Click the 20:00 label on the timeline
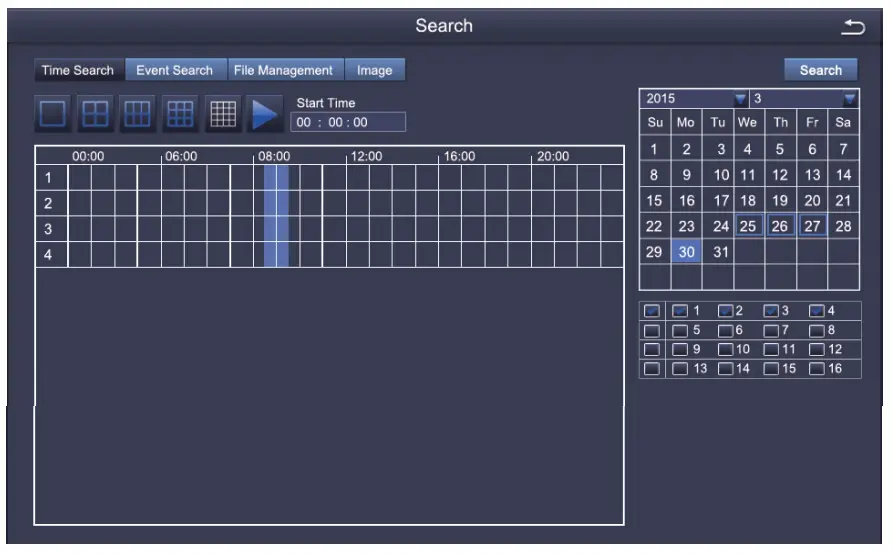The height and width of the screenshot is (554, 892). coord(553,156)
